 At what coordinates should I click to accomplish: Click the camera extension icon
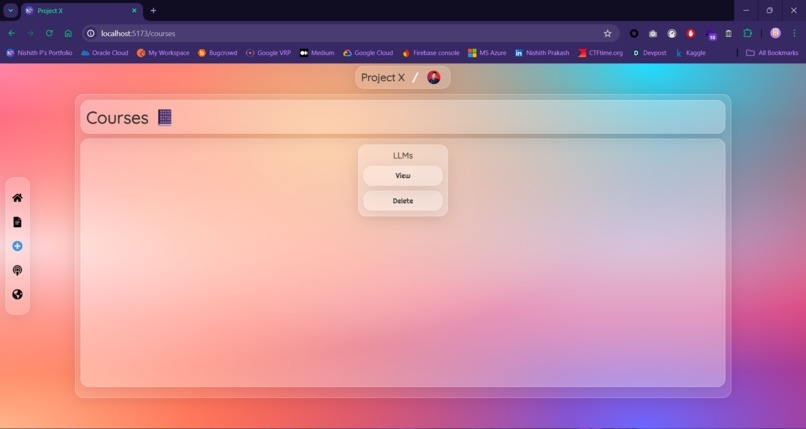[x=653, y=33]
